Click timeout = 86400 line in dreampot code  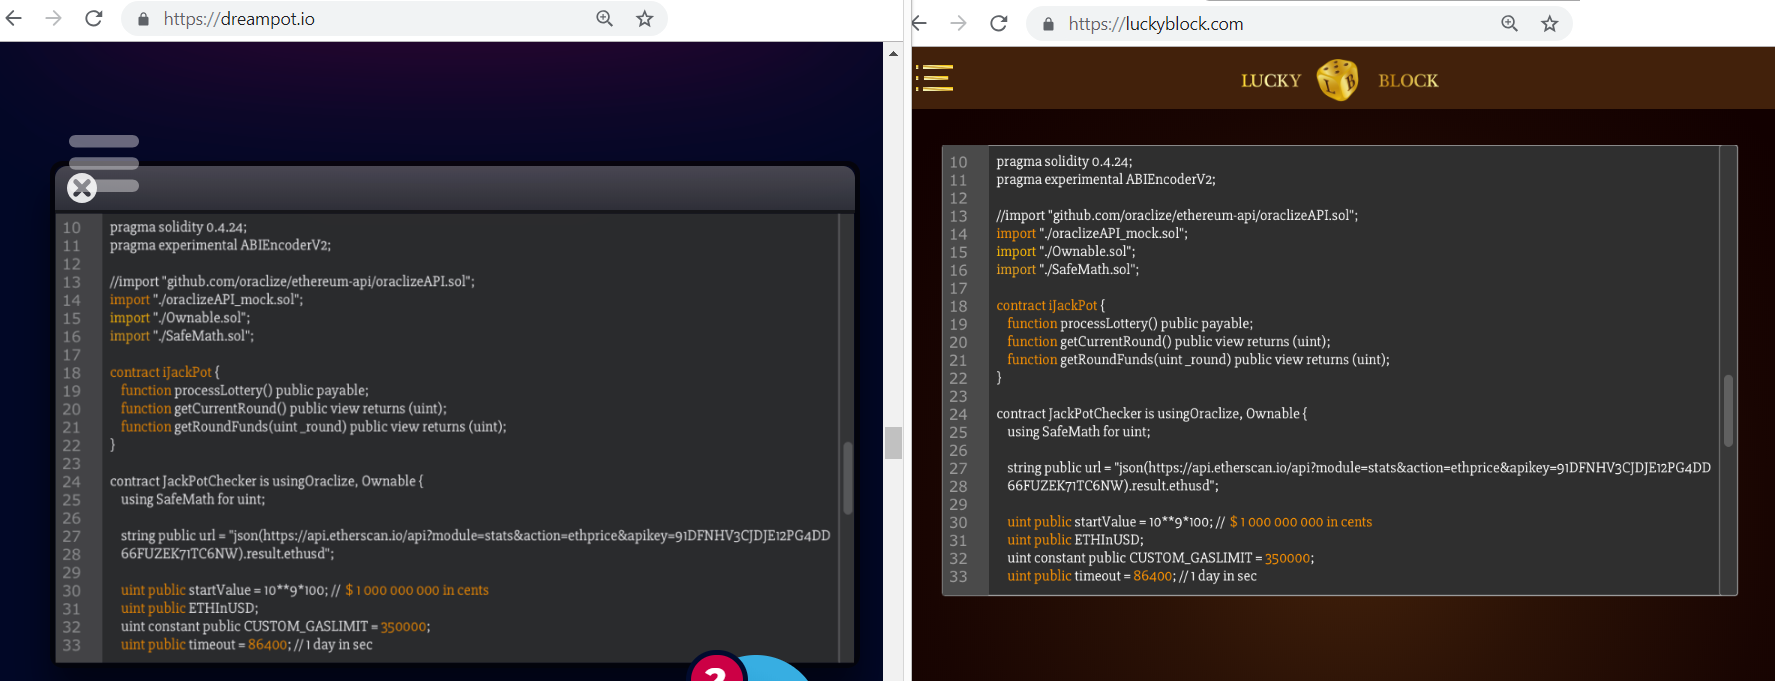tap(247, 644)
